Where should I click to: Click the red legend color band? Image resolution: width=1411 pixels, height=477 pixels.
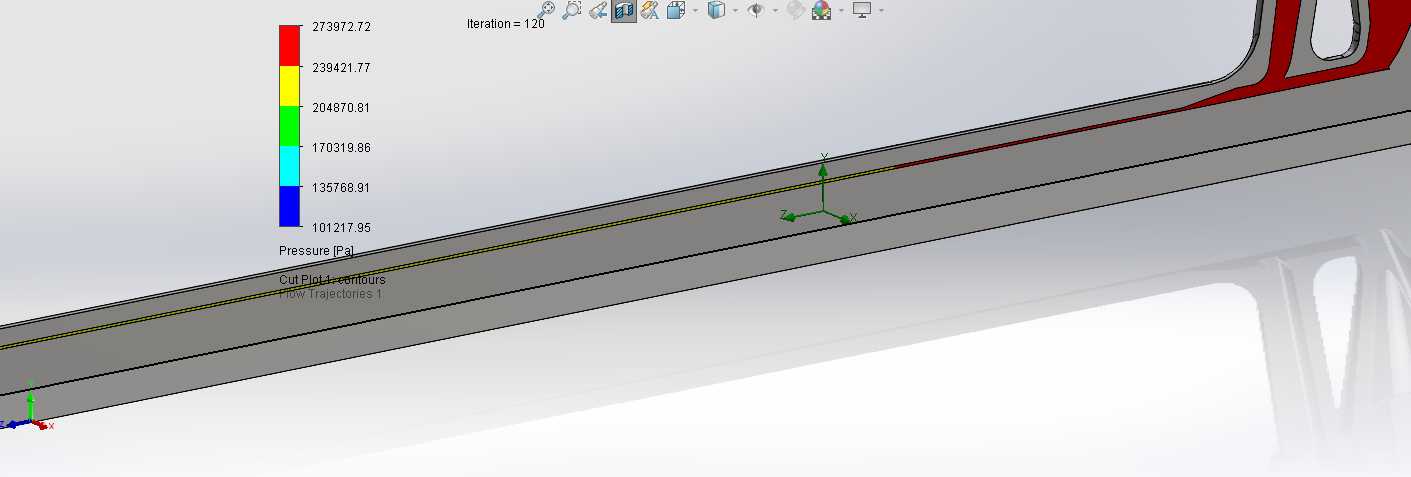(x=289, y=46)
